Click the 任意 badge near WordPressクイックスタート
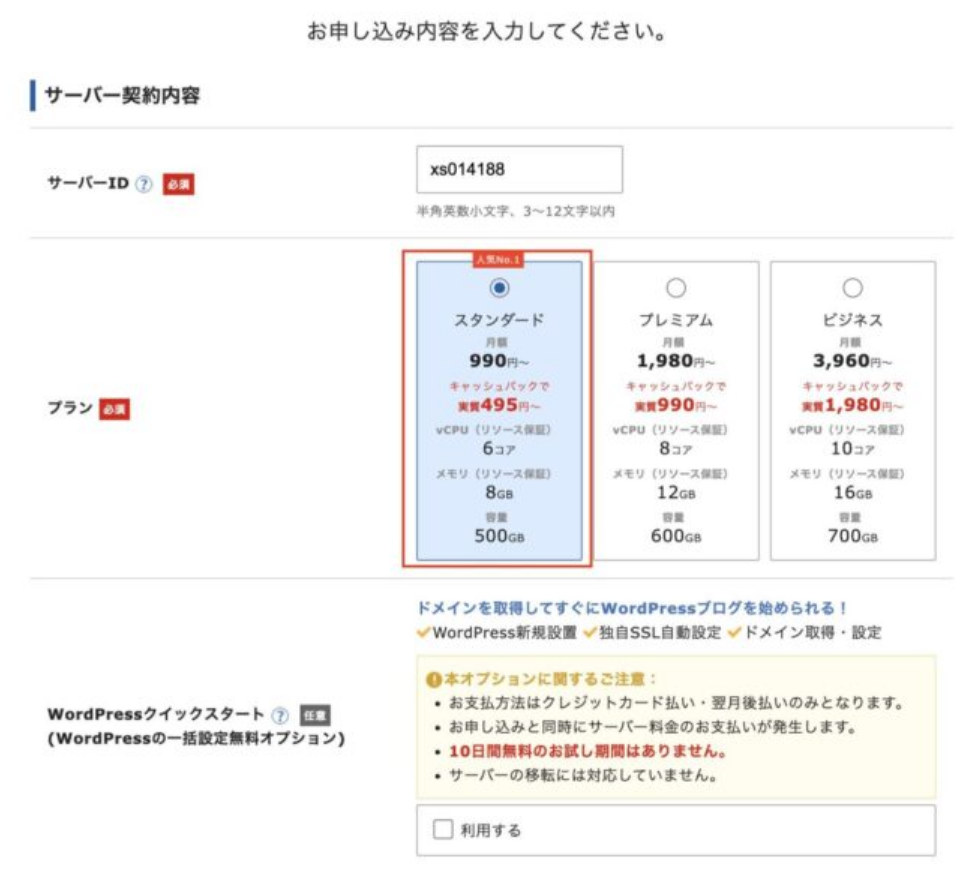The height and width of the screenshot is (870, 974). click(x=315, y=715)
